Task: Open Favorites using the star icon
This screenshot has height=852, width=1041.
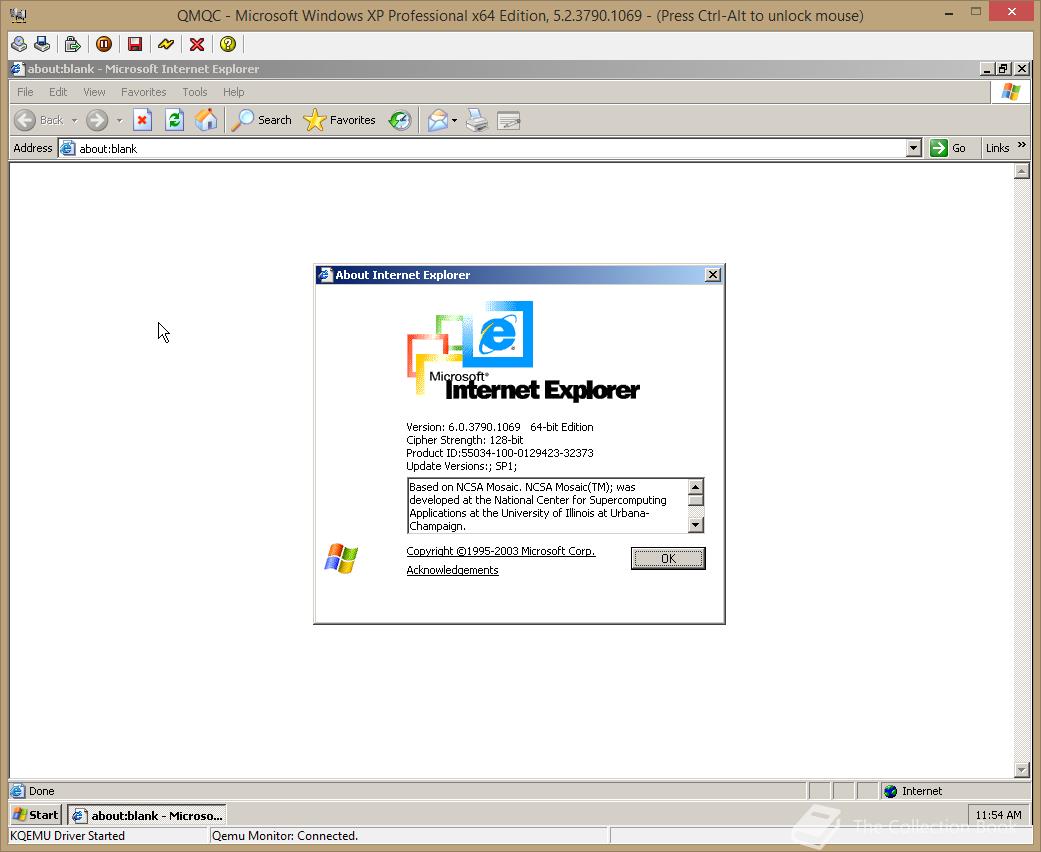Action: (315, 120)
